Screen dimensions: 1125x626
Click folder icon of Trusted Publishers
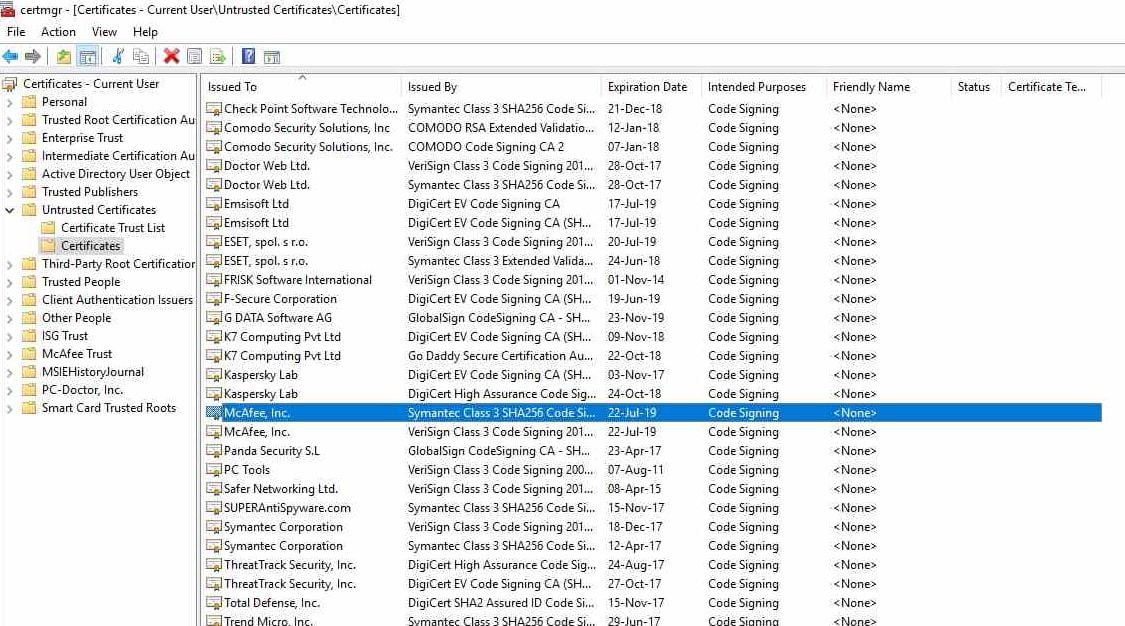(29, 191)
